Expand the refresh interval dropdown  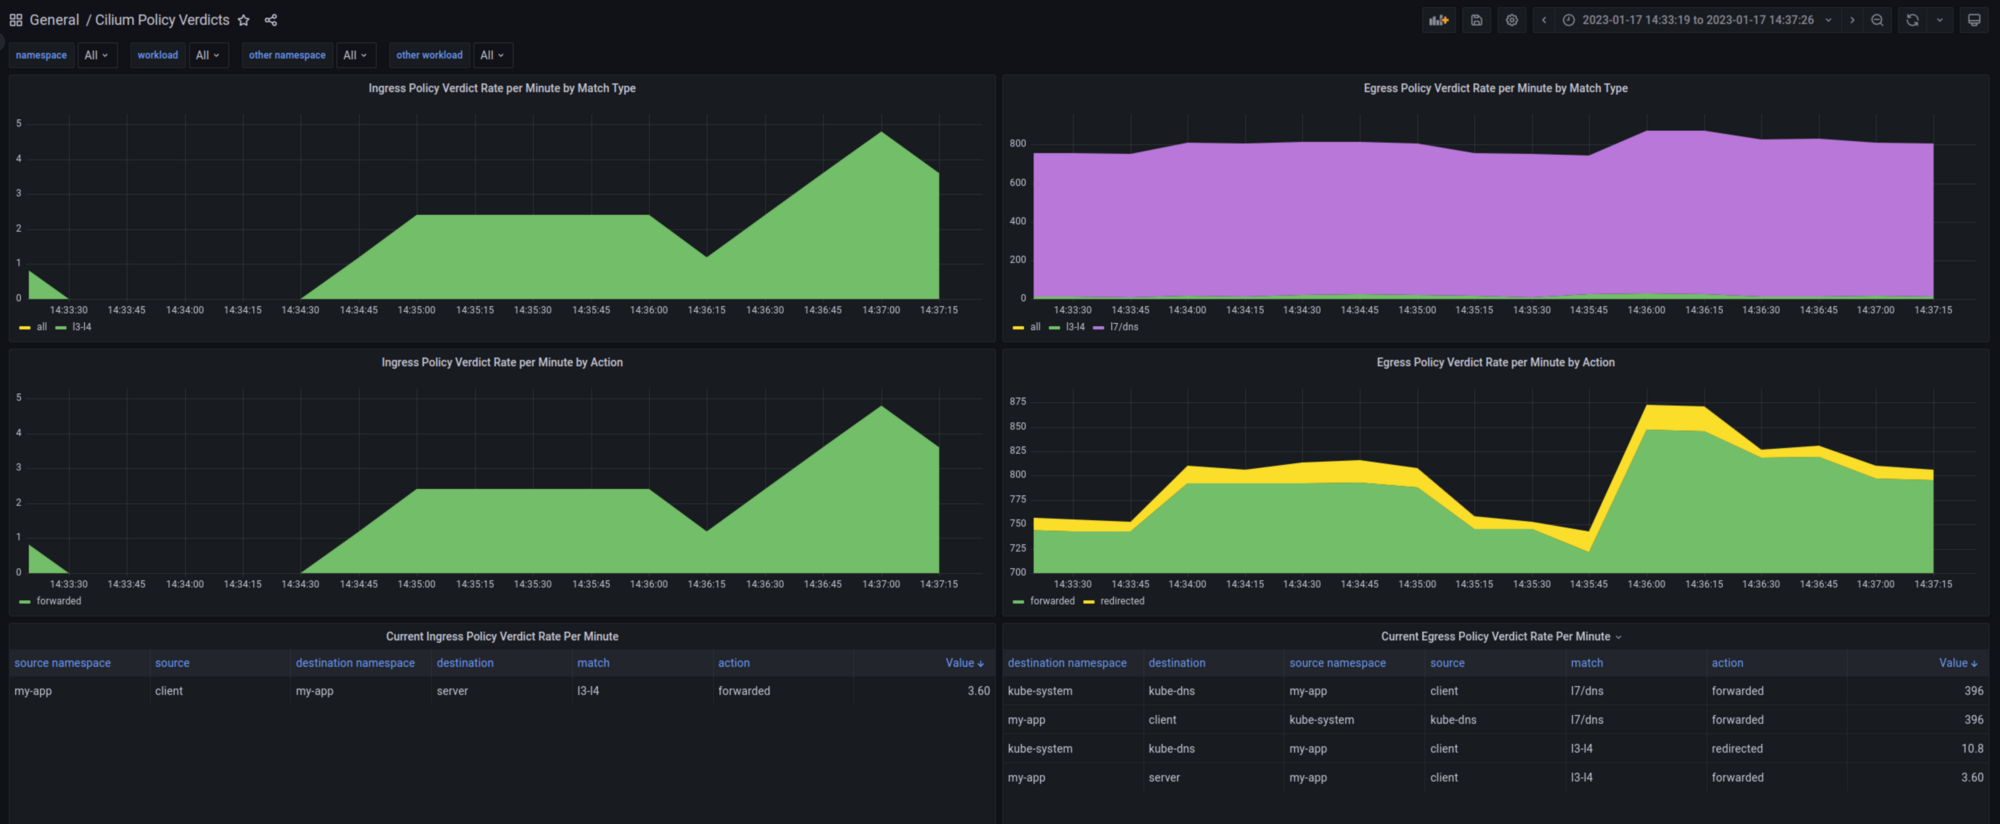[x=1940, y=20]
